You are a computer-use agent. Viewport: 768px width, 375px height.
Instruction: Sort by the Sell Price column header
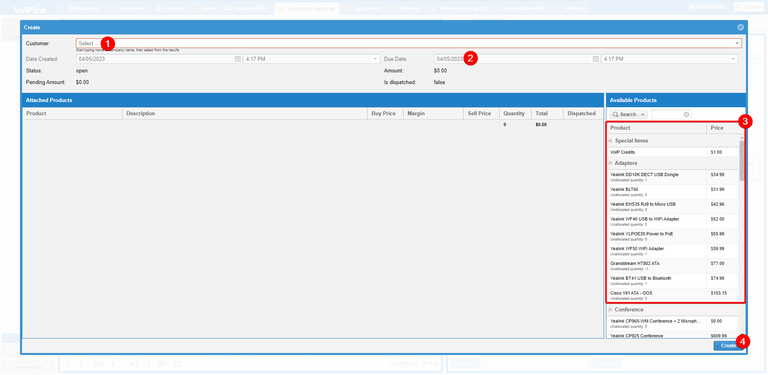[481, 113]
